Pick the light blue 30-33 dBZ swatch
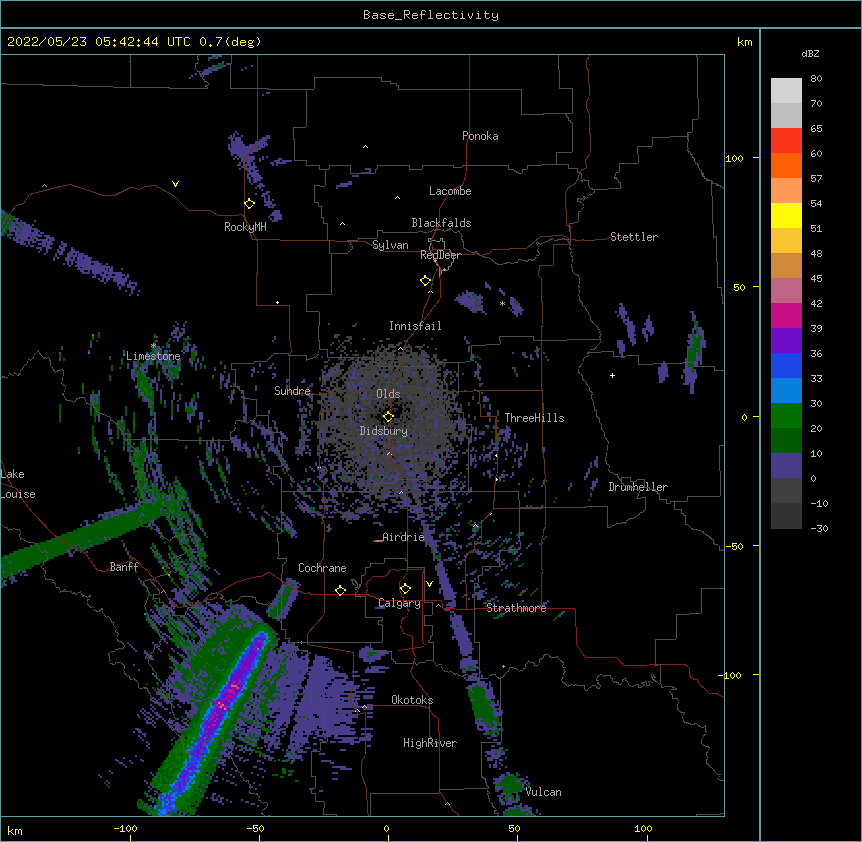The height and width of the screenshot is (842, 862). [786, 390]
